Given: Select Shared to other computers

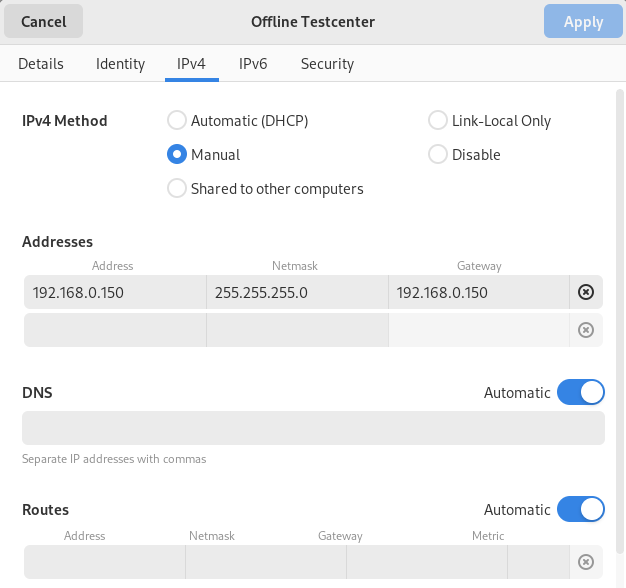Looking at the screenshot, I should [x=177, y=188].
